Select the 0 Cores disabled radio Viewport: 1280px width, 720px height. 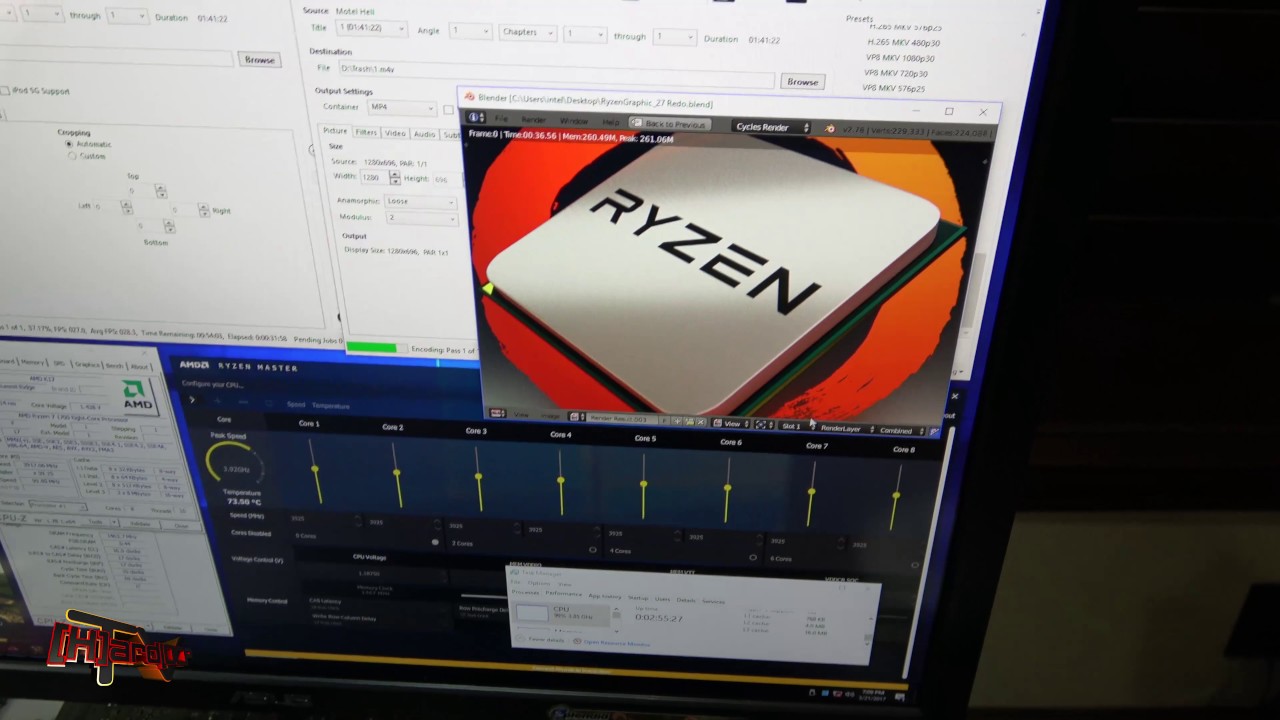pyautogui.click(x=435, y=542)
